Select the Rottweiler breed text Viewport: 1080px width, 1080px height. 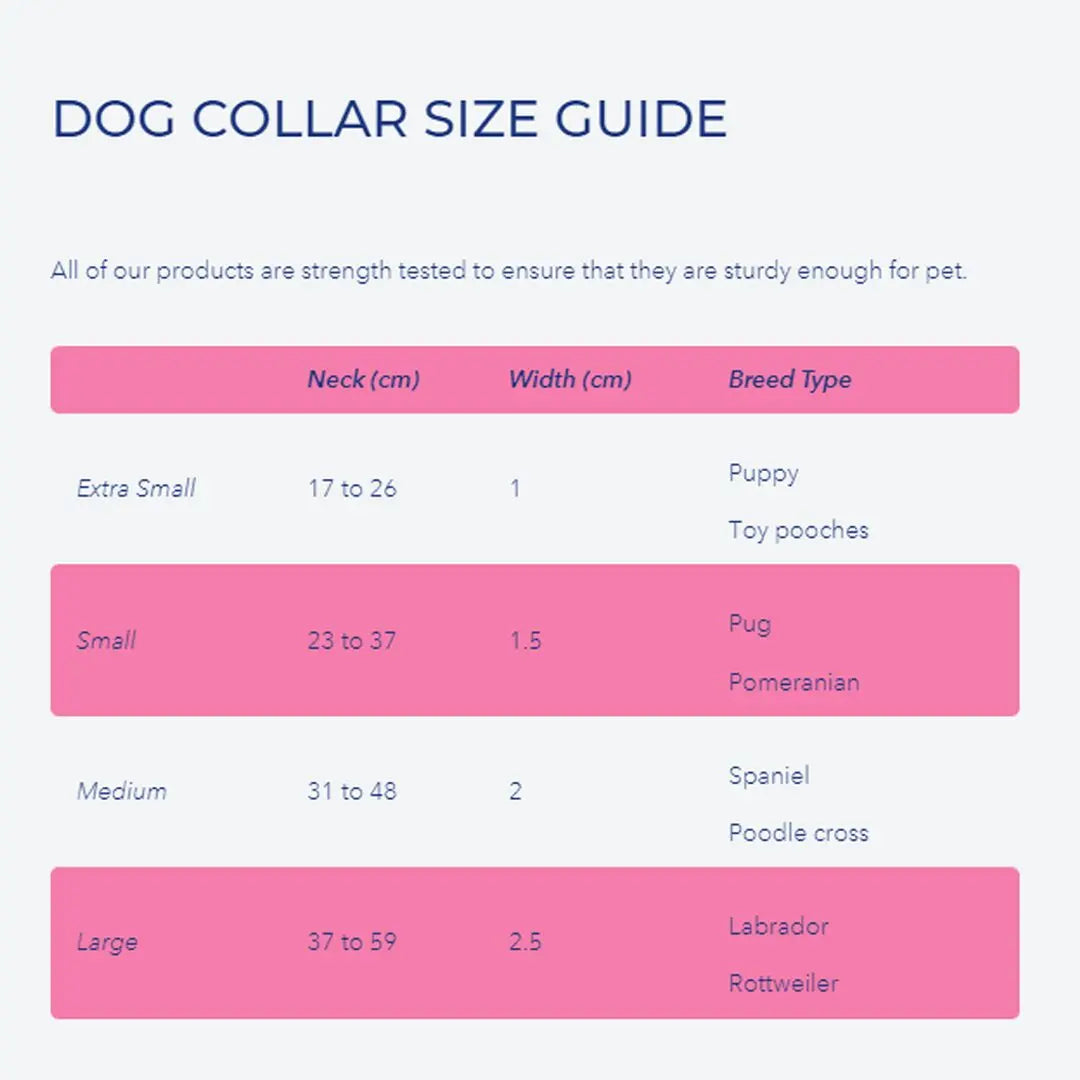783,984
